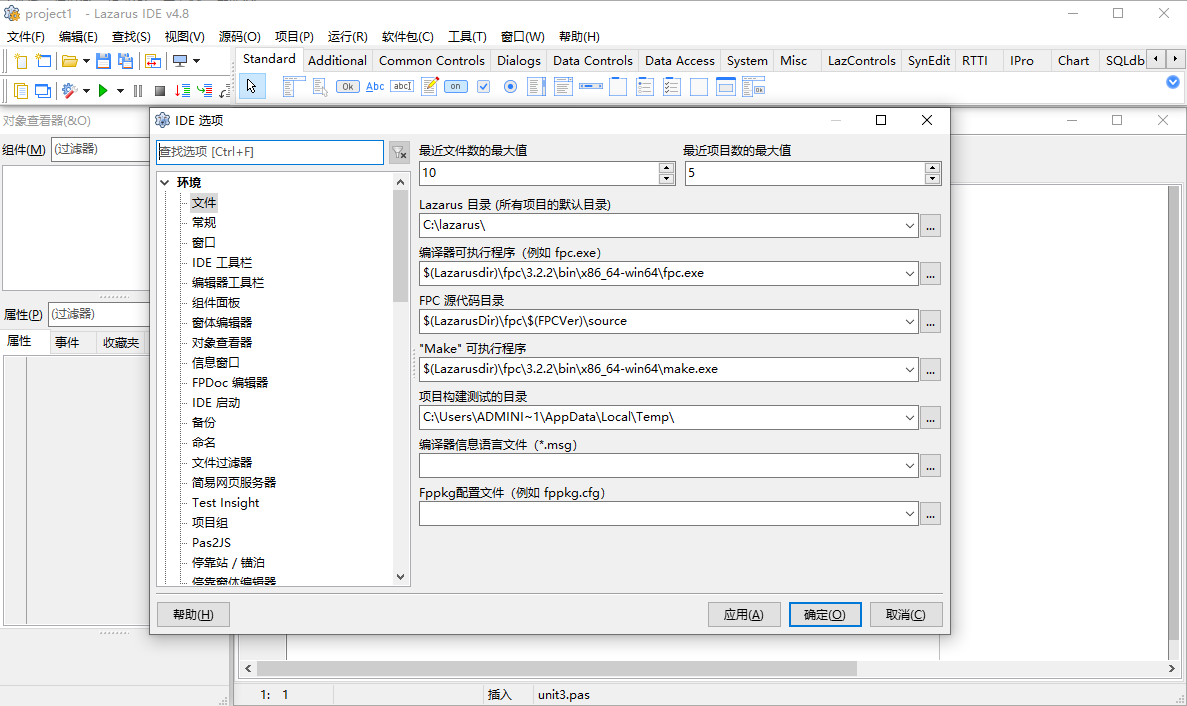Click the New Unit toolbar icon

coord(20,61)
